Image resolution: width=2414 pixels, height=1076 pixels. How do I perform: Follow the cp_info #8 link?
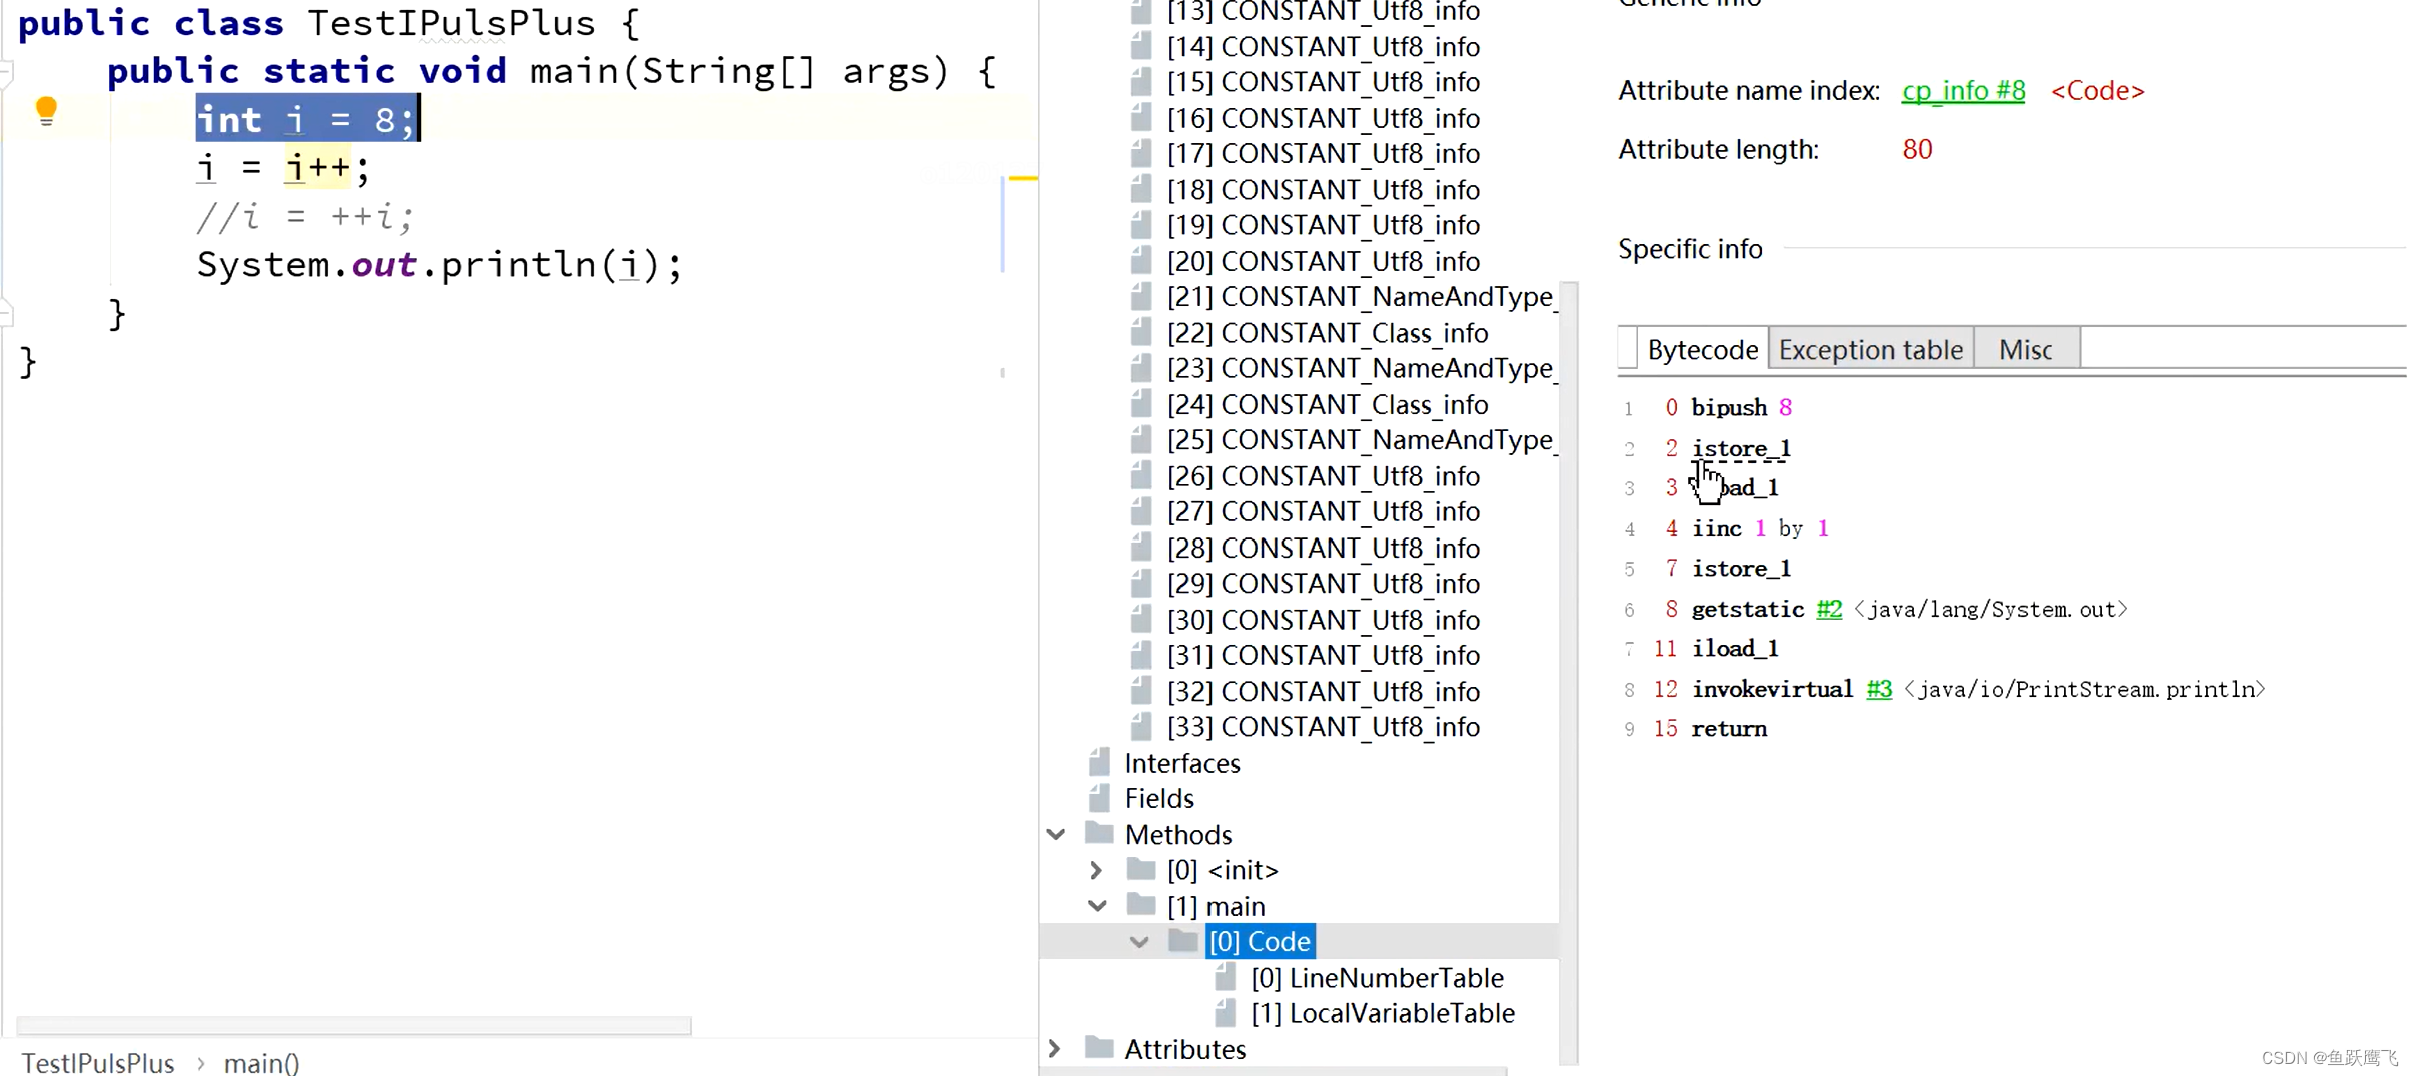click(1963, 90)
